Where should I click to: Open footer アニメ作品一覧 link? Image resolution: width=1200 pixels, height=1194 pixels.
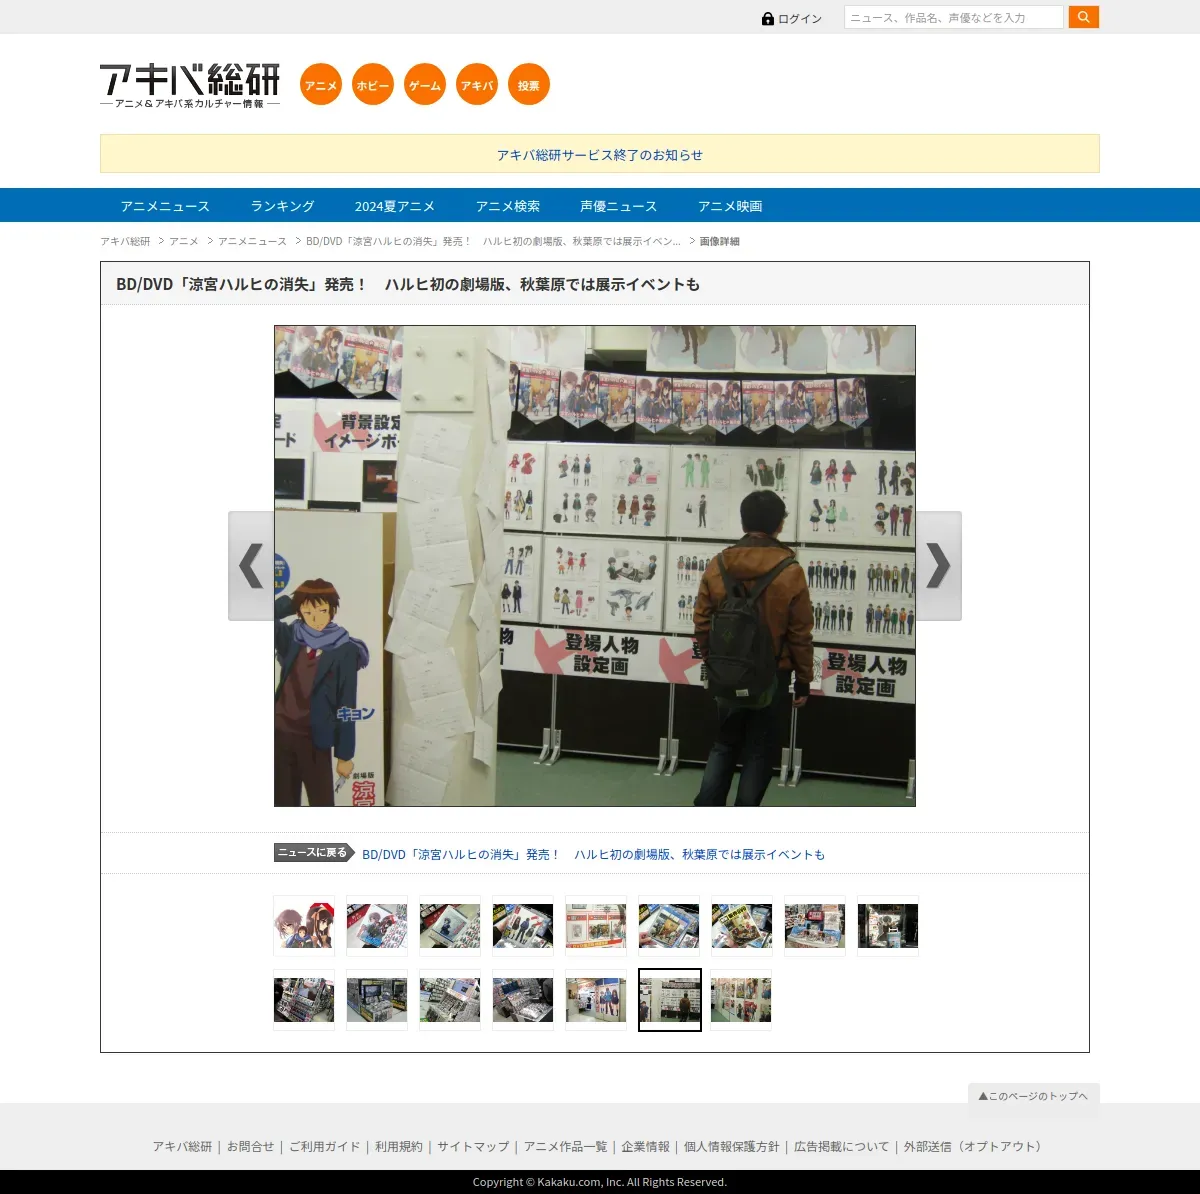click(565, 1147)
